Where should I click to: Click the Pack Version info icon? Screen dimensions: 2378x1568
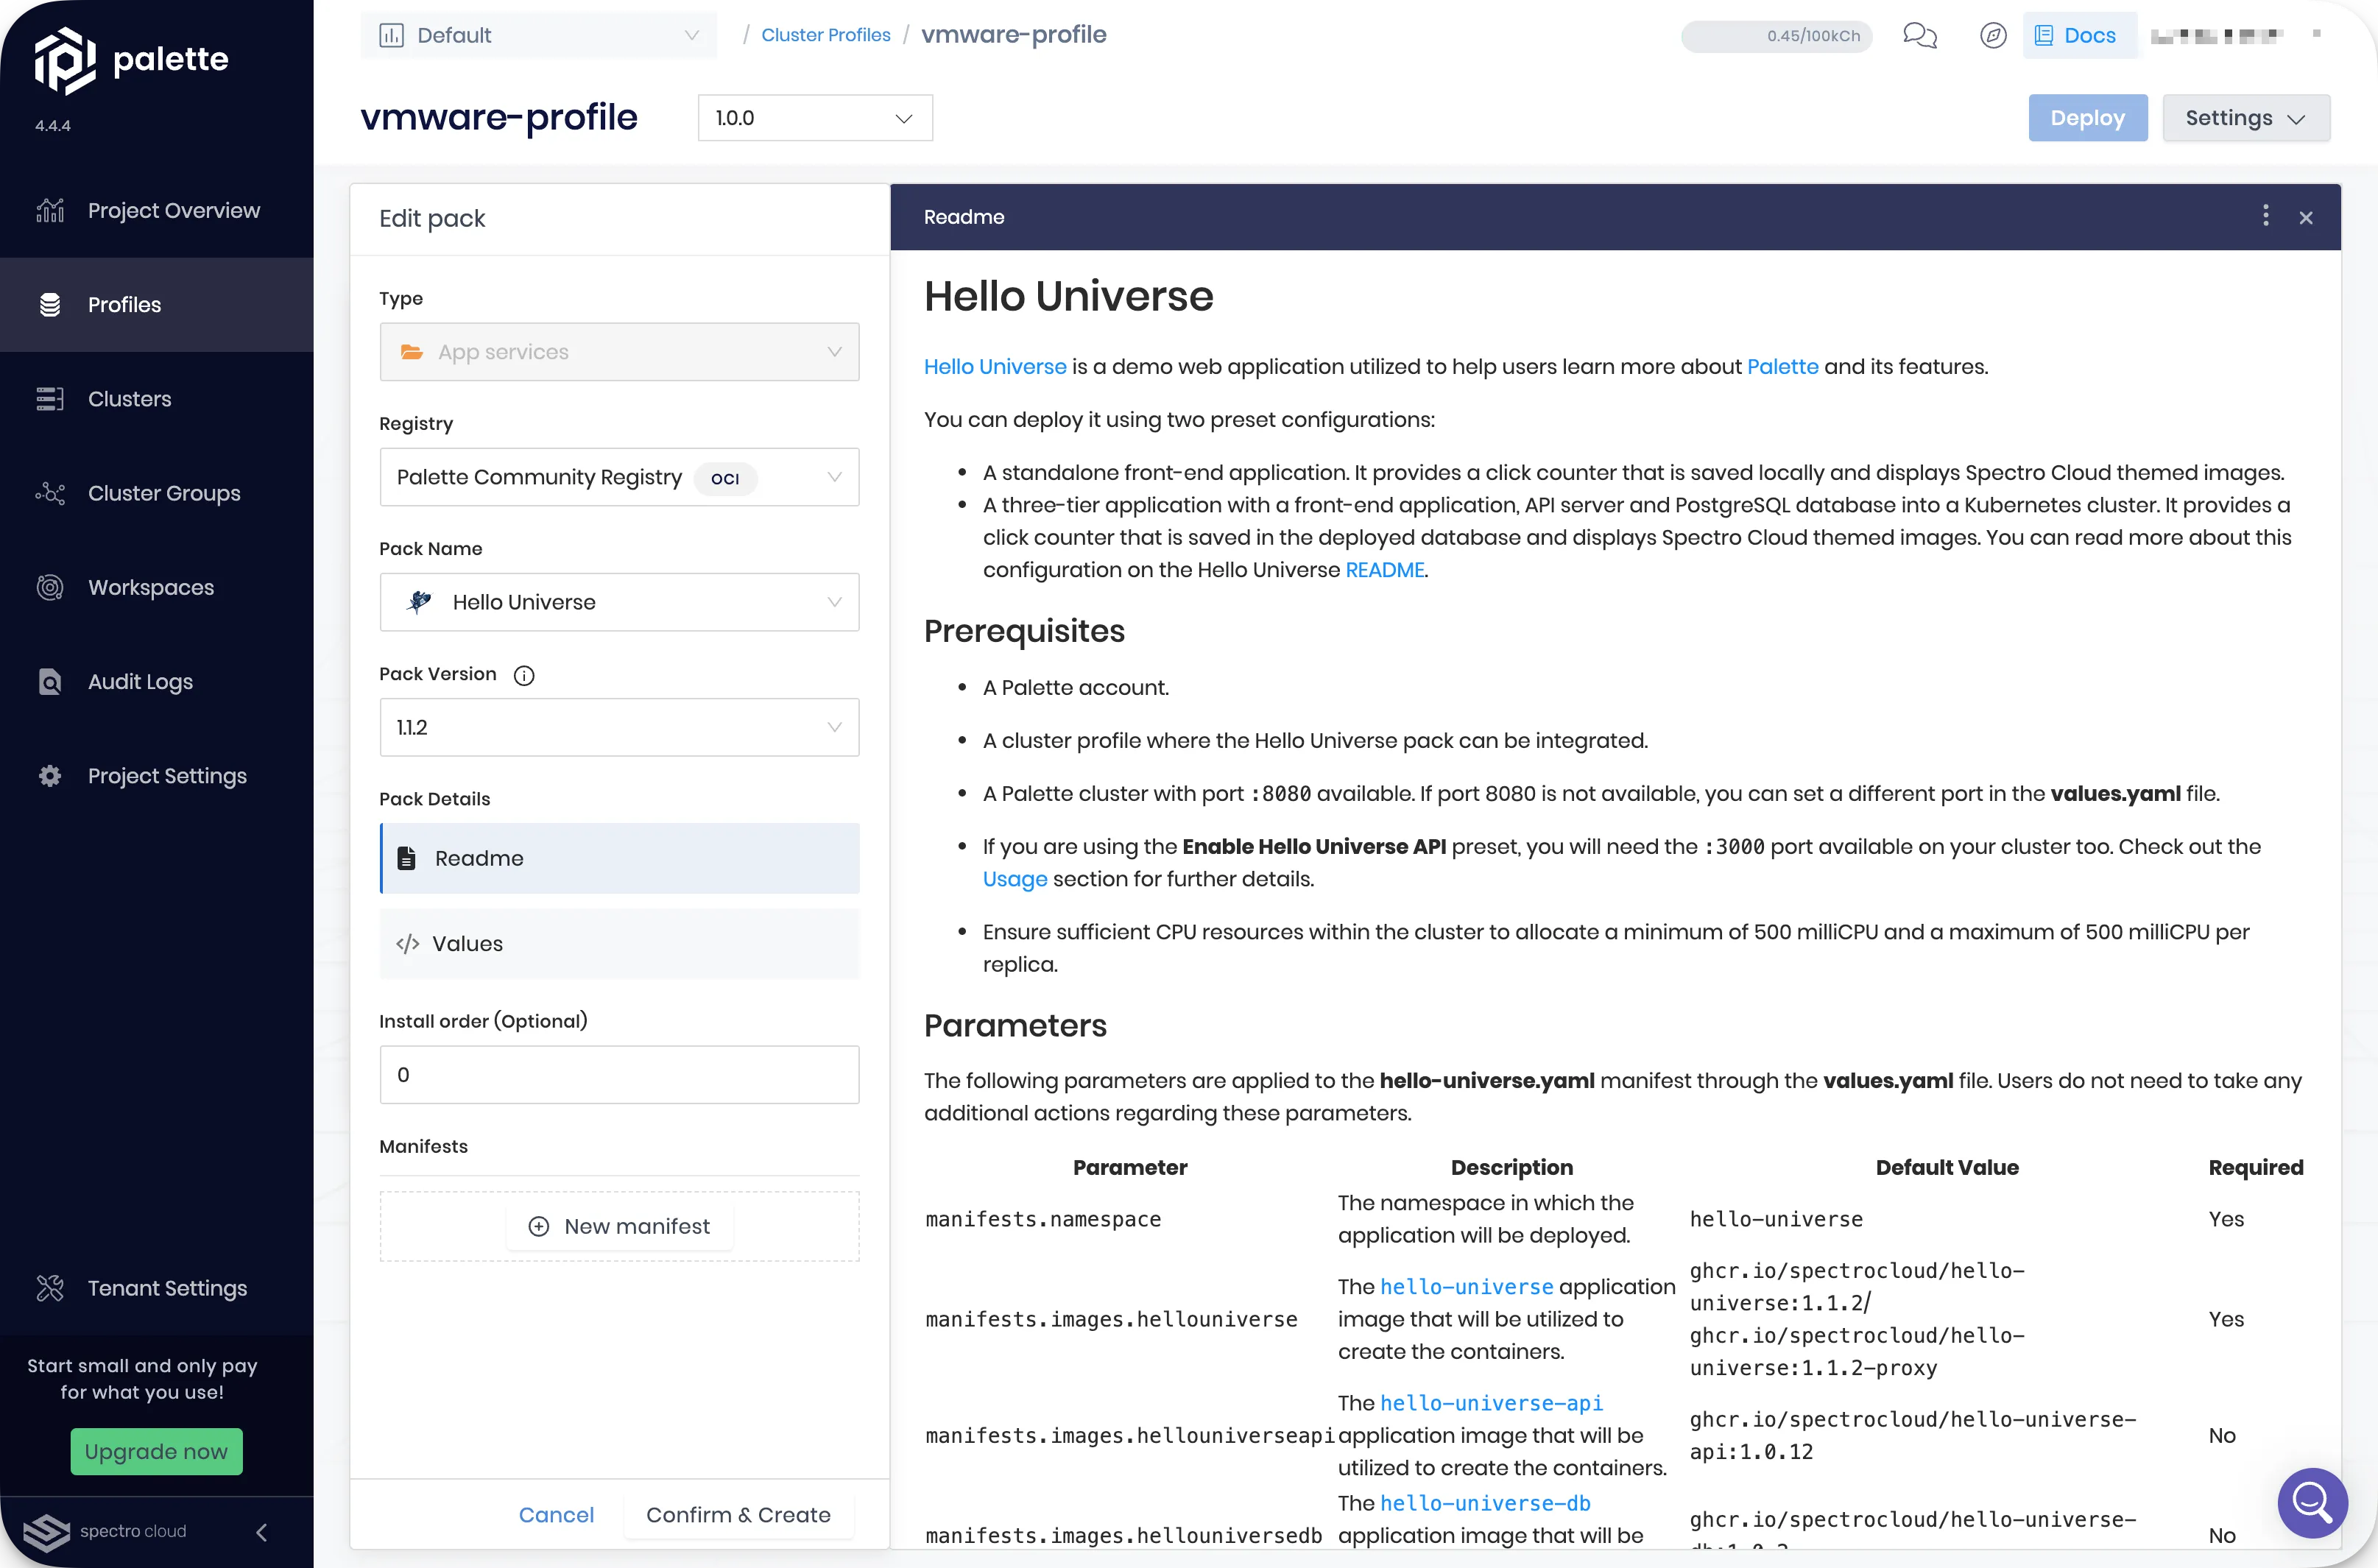pyautogui.click(x=524, y=675)
